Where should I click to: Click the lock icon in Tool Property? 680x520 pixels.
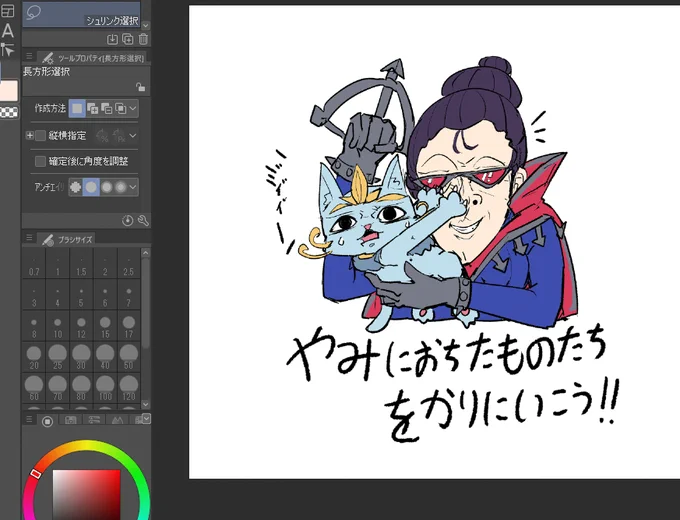[x=140, y=87]
